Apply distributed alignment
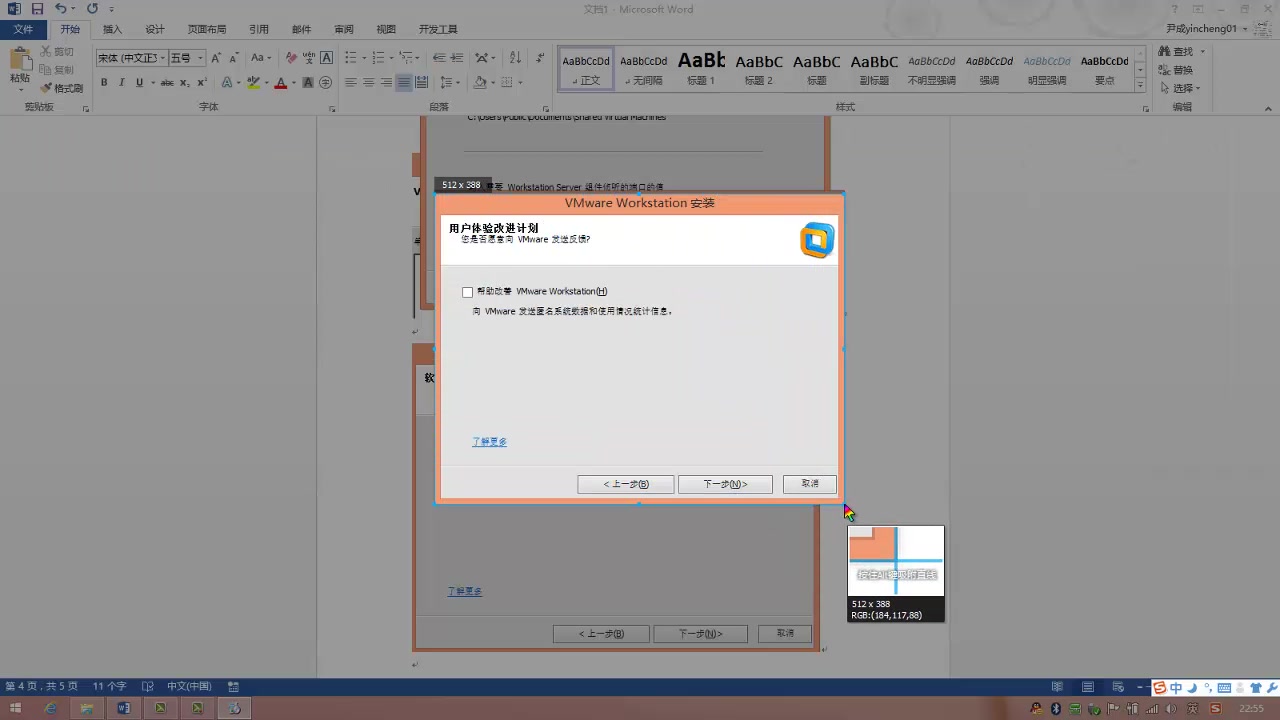Viewport: 1280px width, 720px height. (x=421, y=83)
